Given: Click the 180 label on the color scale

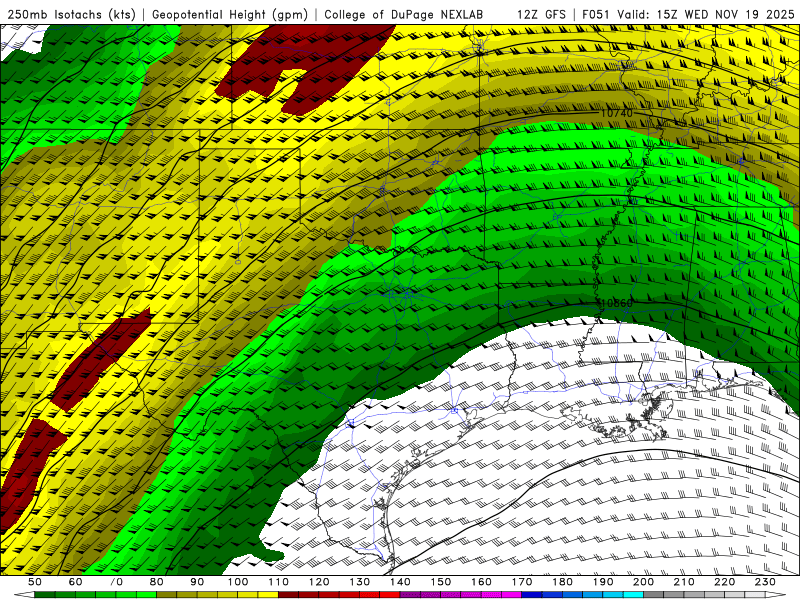Looking at the screenshot, I should point(562,582).
